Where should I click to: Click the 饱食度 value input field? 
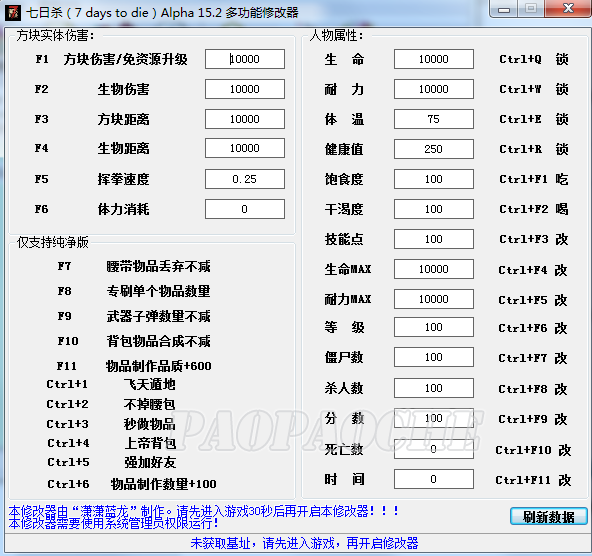(x=434, y=179)
